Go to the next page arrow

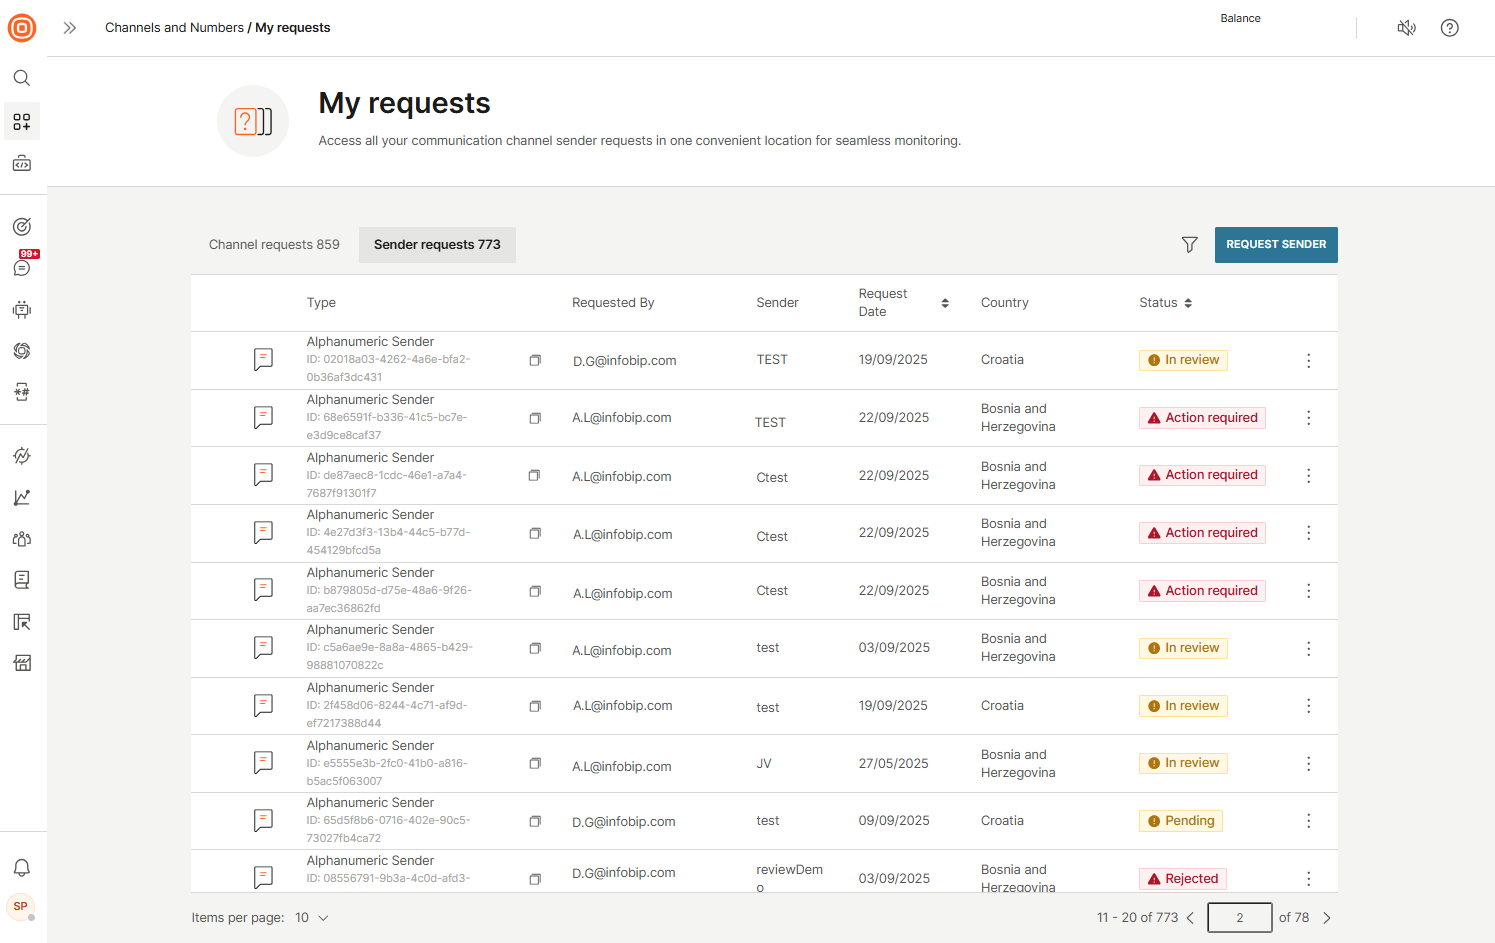tap(1327, 918)
